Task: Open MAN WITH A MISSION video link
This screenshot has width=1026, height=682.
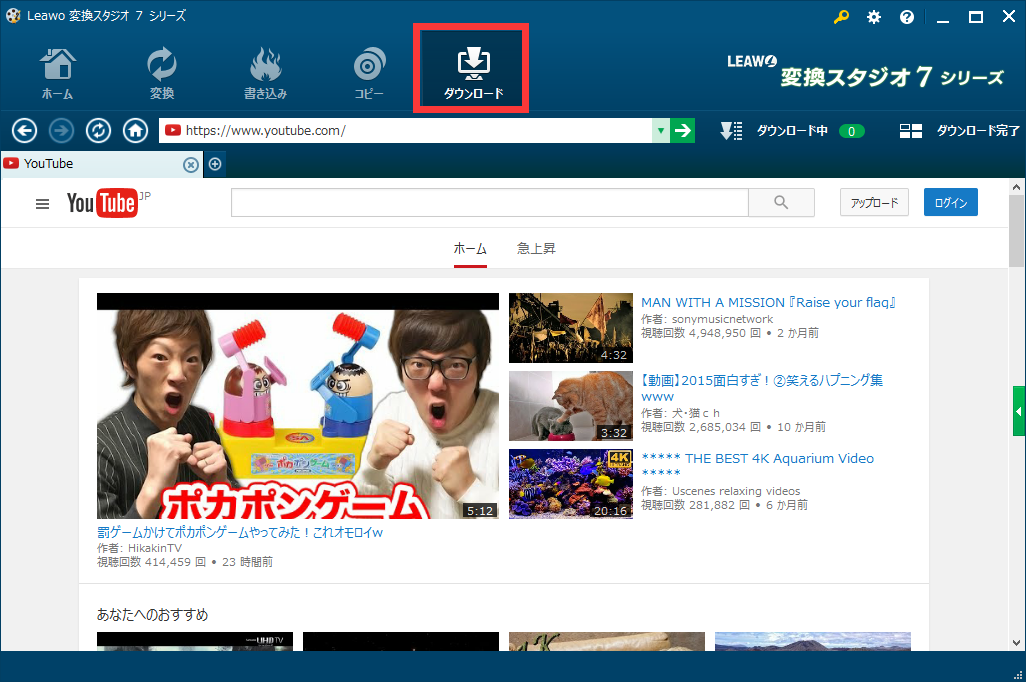Action: pyautogui.click(x=767, y=302)
